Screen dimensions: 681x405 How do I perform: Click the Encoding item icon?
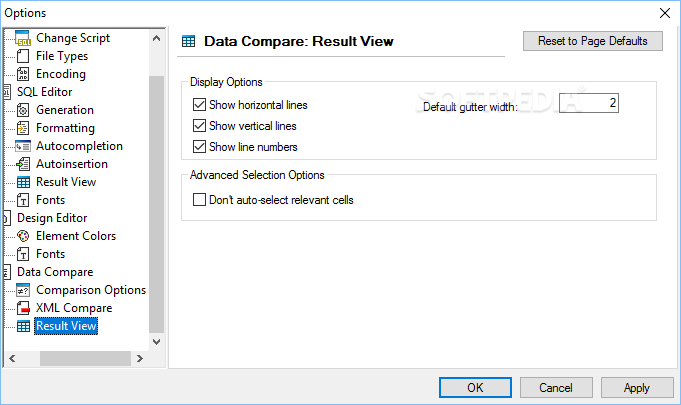click(x=24, y=74)
